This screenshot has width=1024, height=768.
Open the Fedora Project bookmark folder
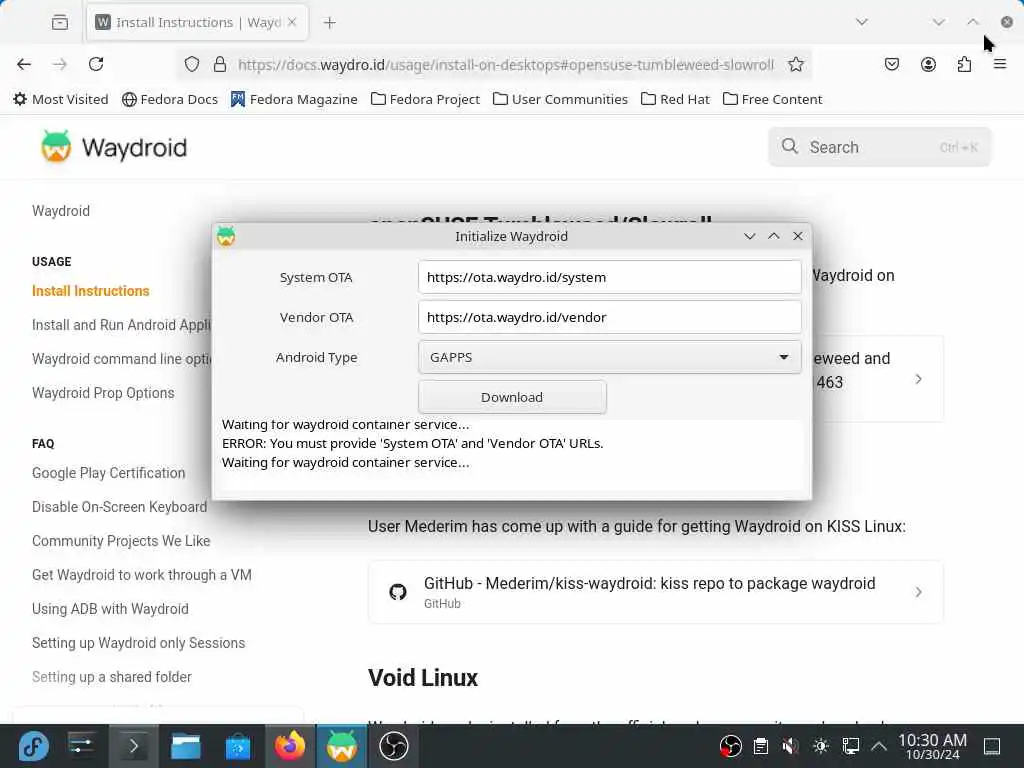click(425, 99)
